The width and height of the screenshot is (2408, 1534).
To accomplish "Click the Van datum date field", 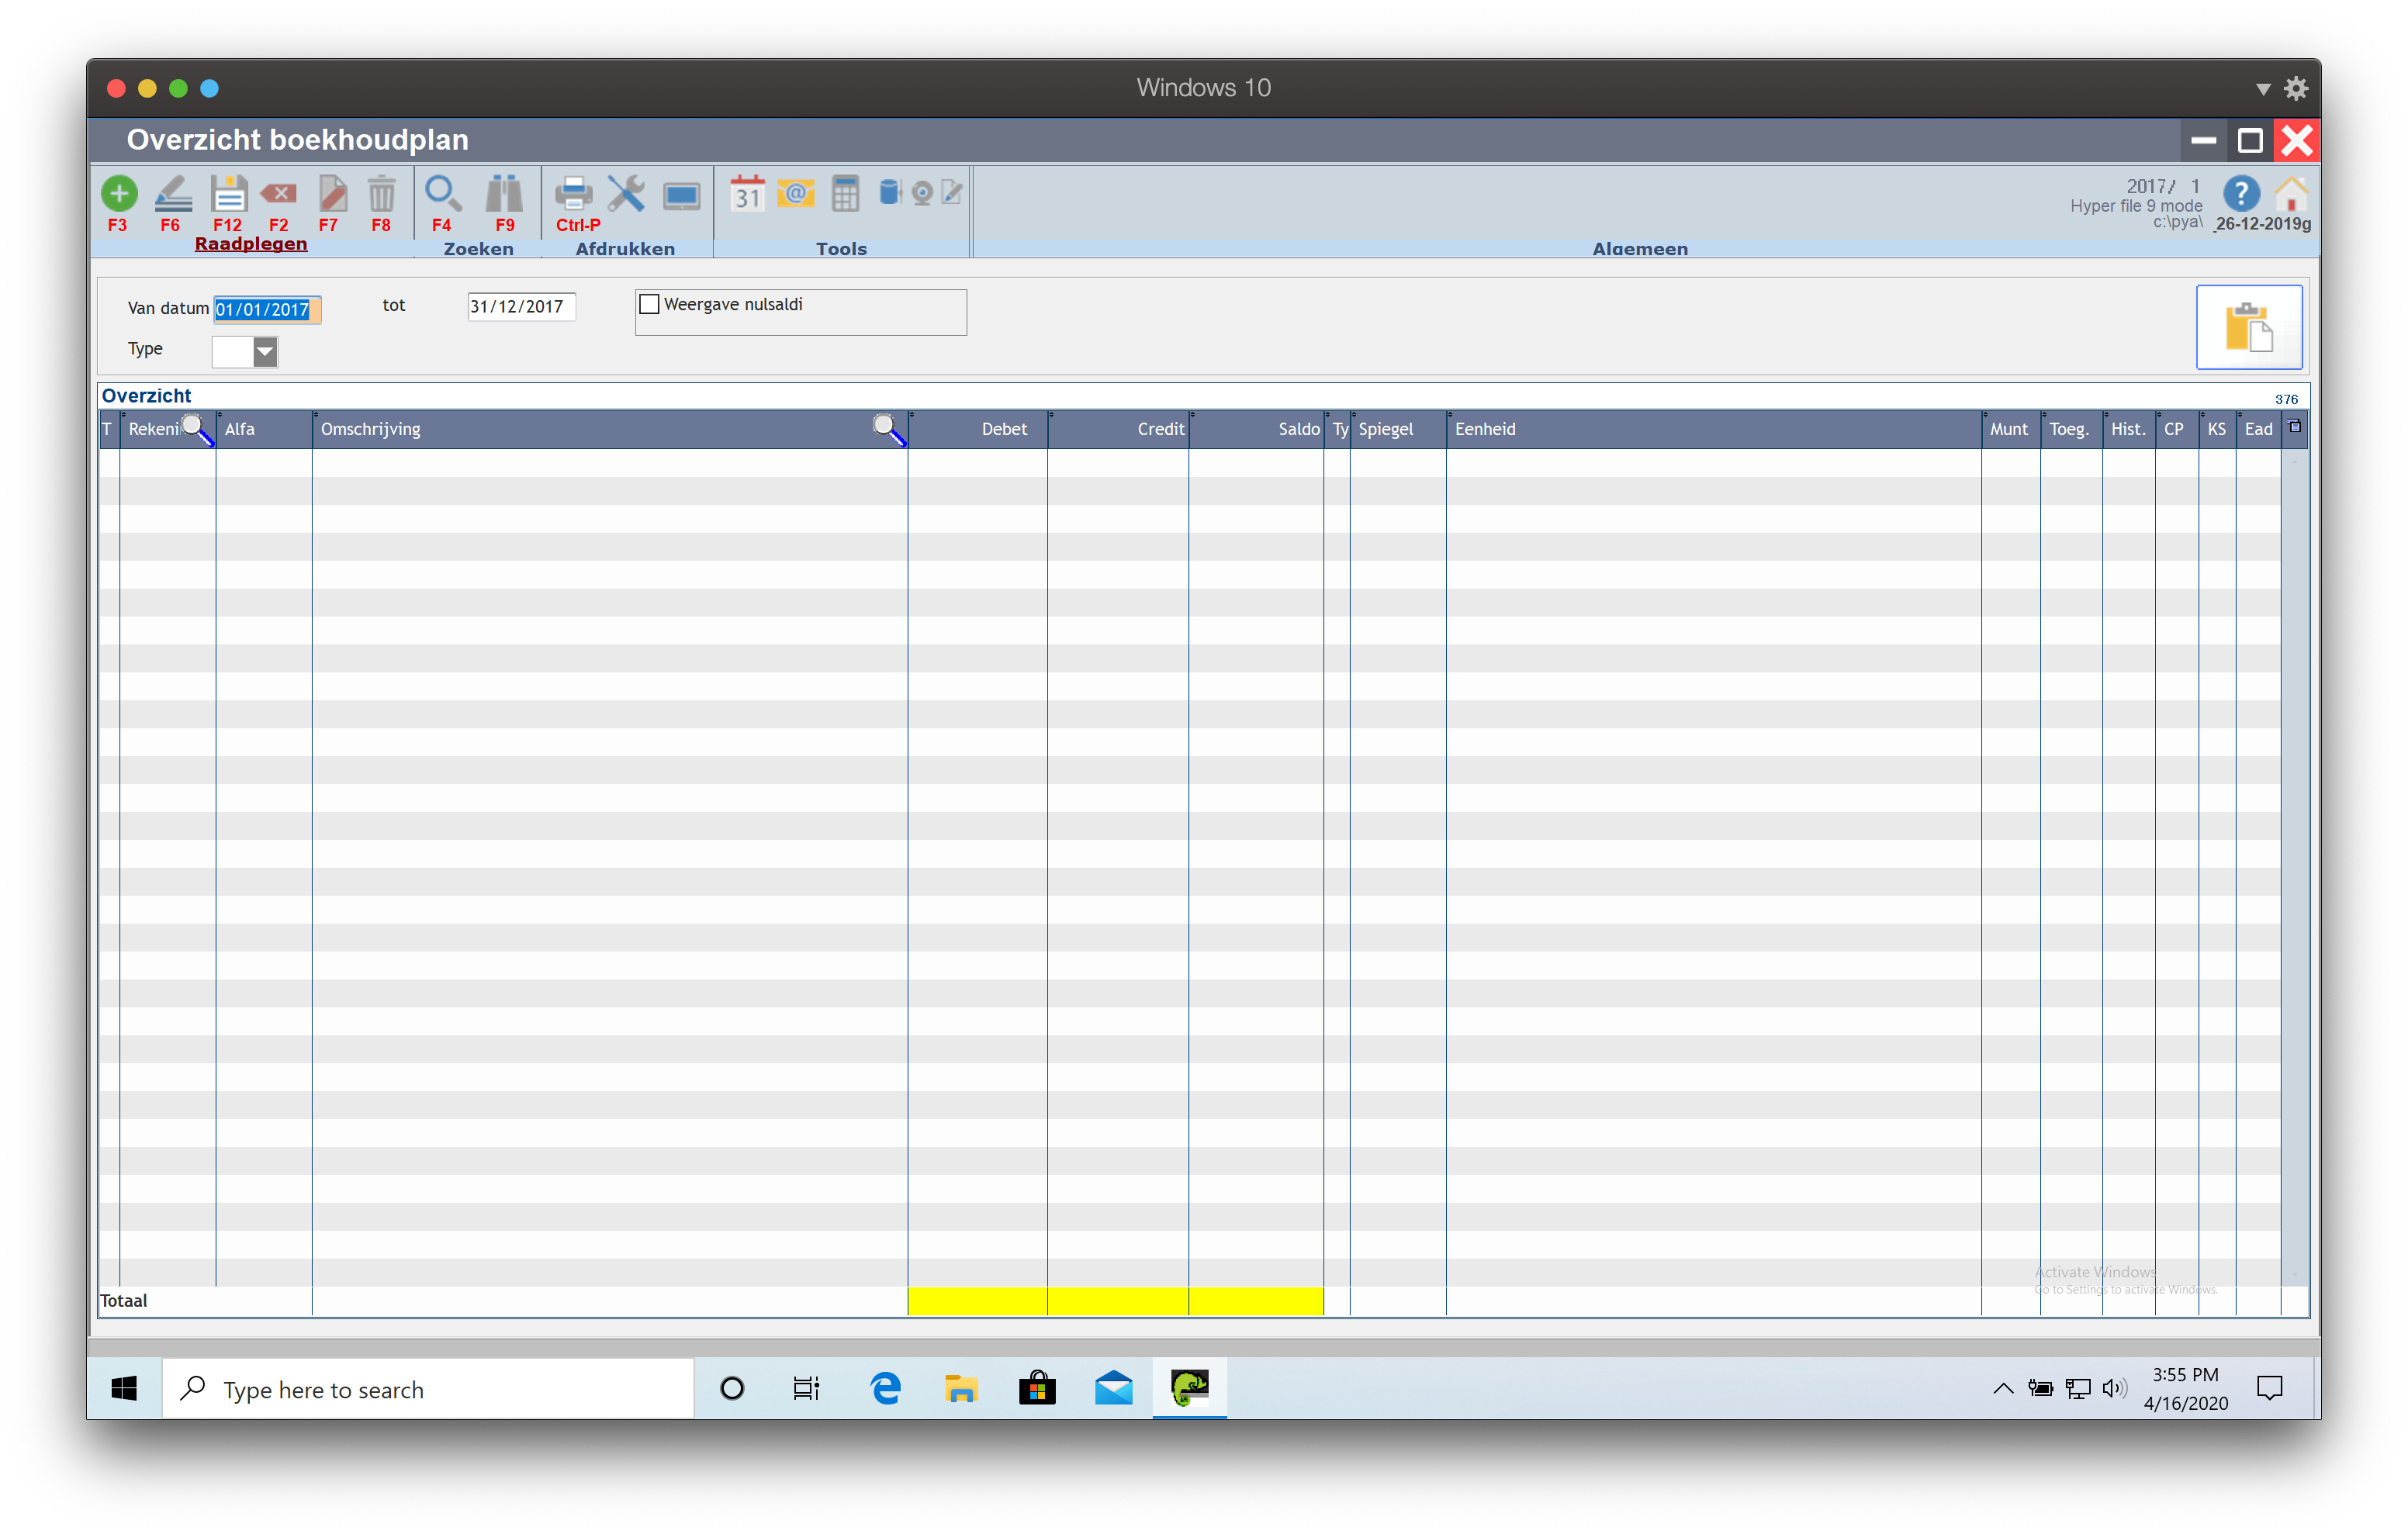I will (266, 310).
